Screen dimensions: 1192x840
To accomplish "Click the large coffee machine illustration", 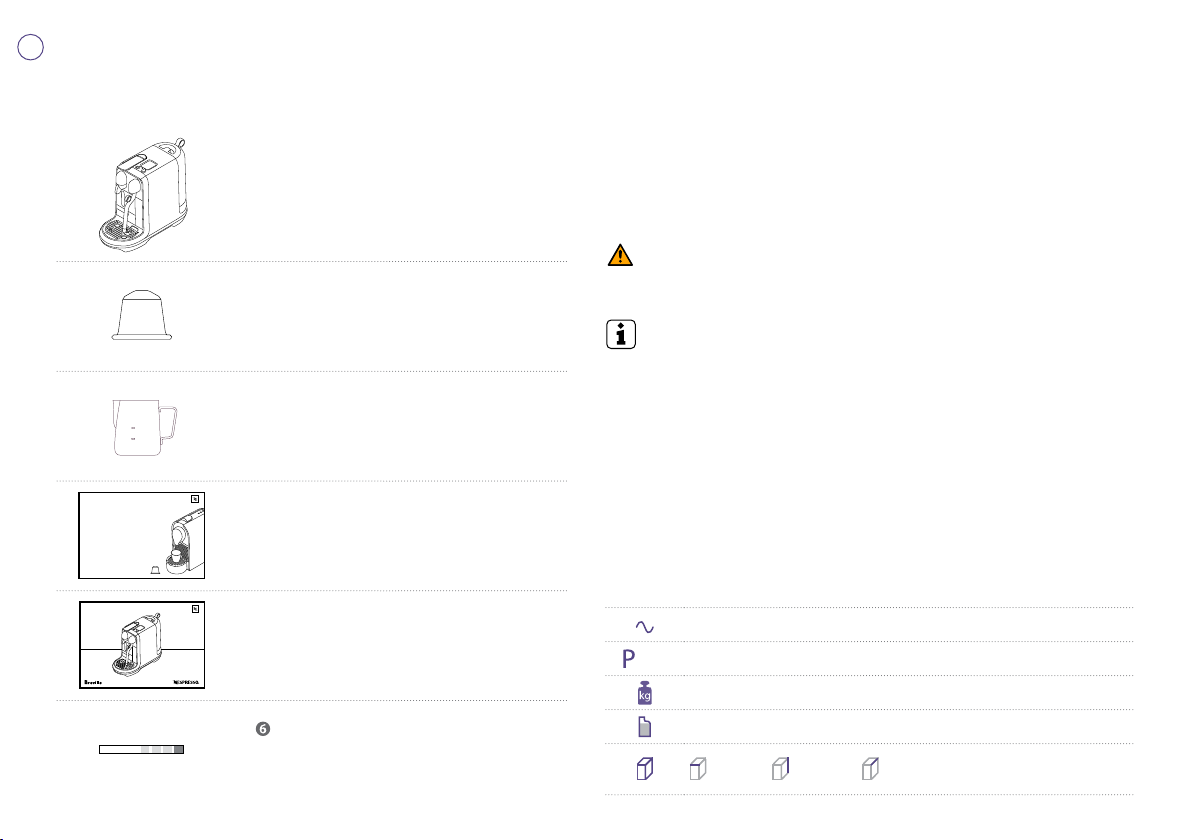I will pyautogui.click(x=143, y=194).
